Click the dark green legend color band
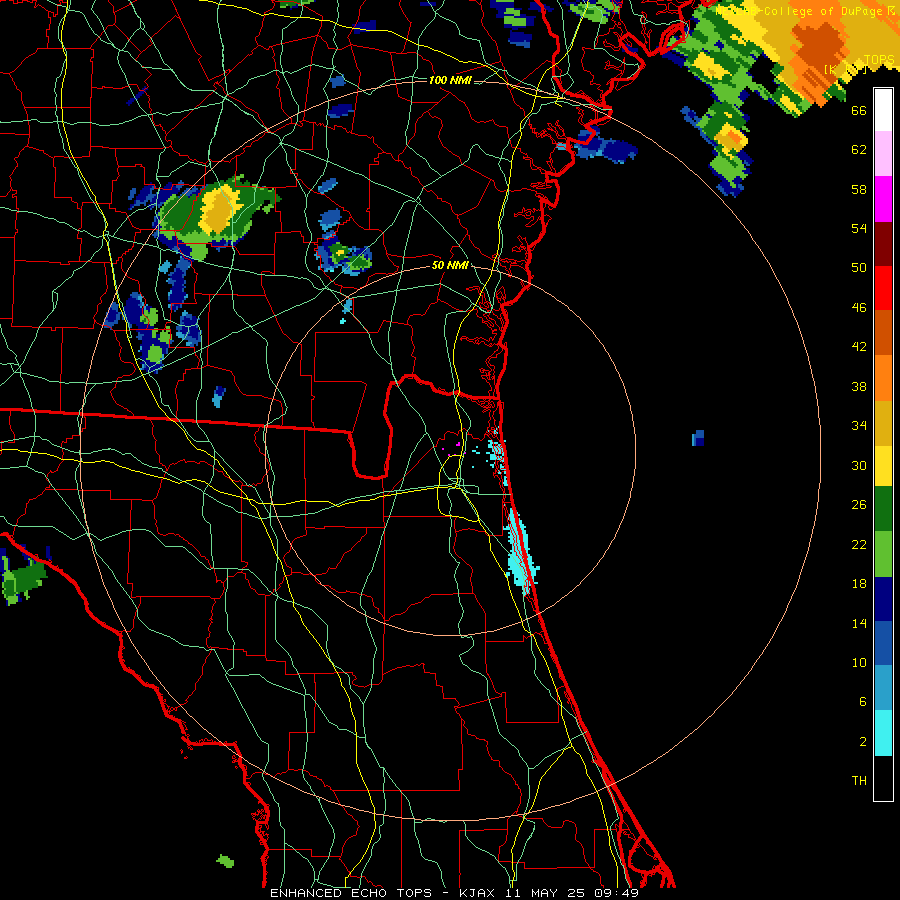This screenshot has width=900, height=900. [x=883, y=509]
